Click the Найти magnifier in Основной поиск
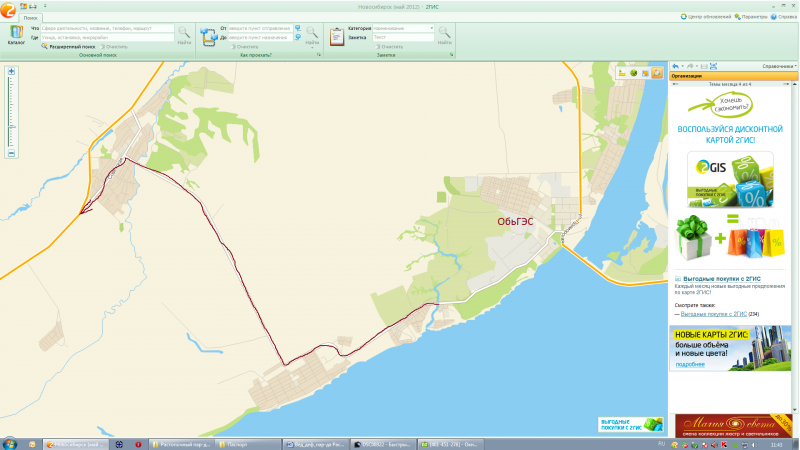The image size is (800, 450). point(184,33)
